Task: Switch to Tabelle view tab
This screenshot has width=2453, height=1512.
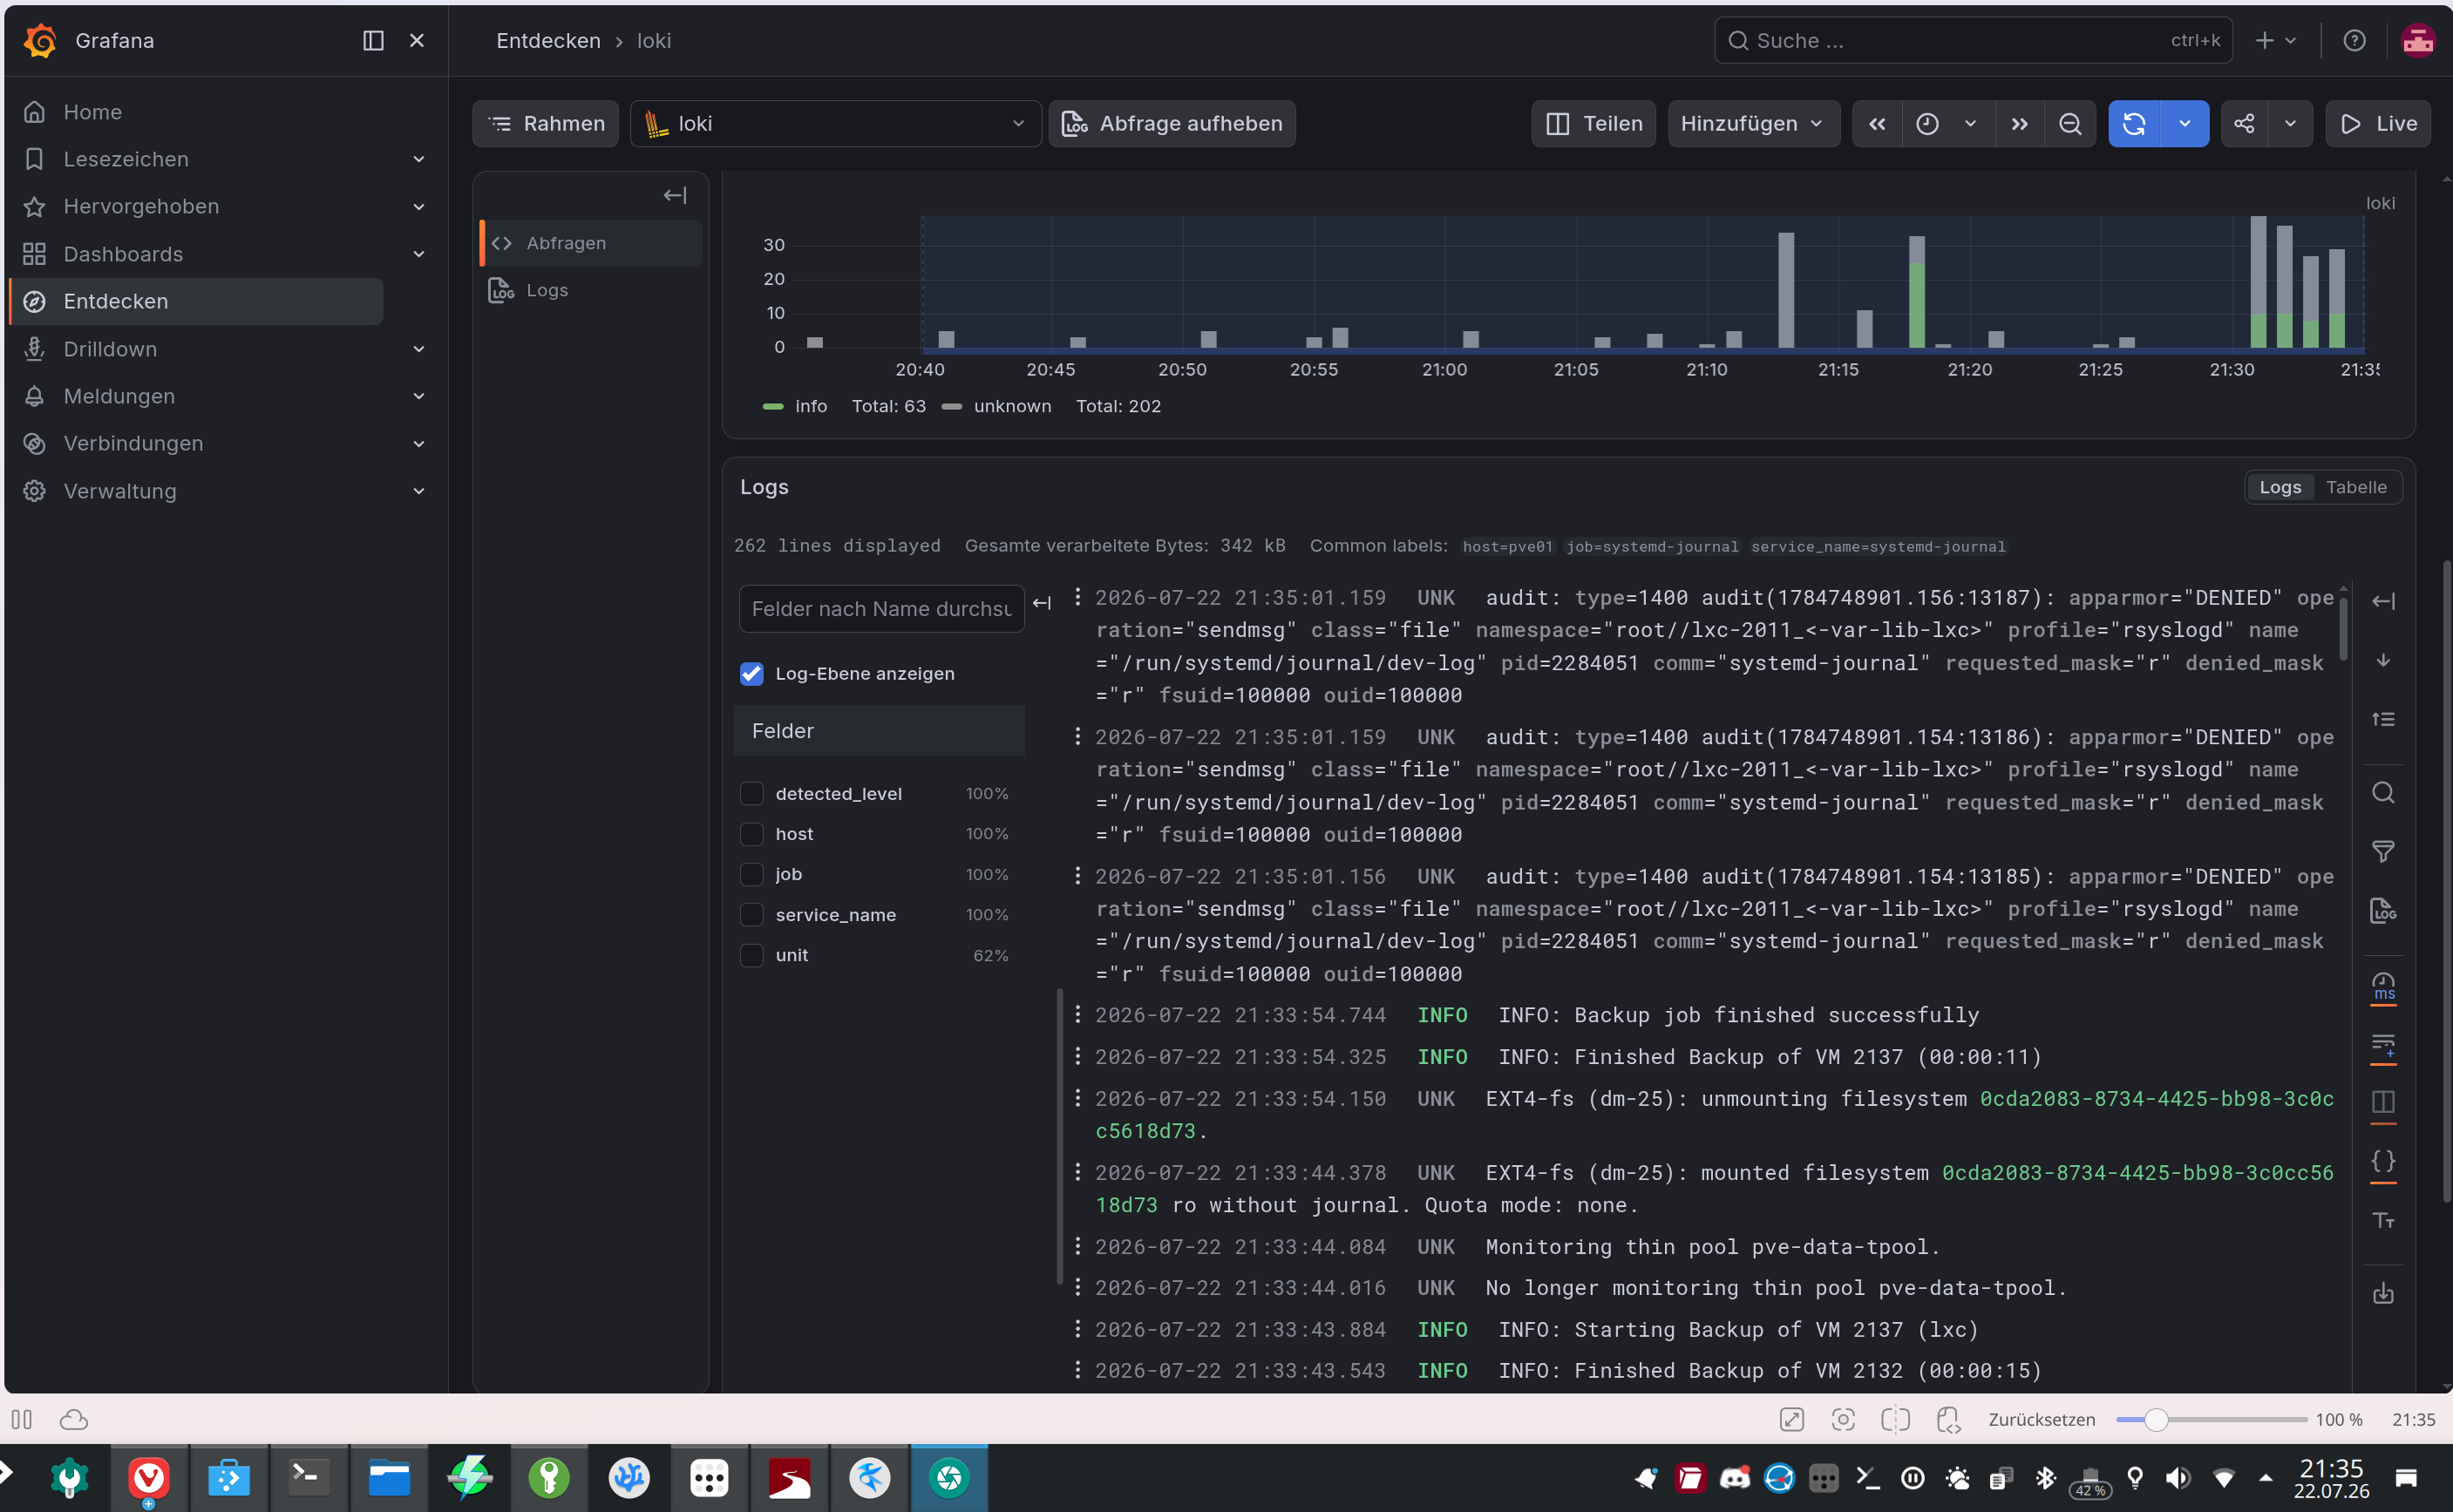Action: click(2356, 487)
